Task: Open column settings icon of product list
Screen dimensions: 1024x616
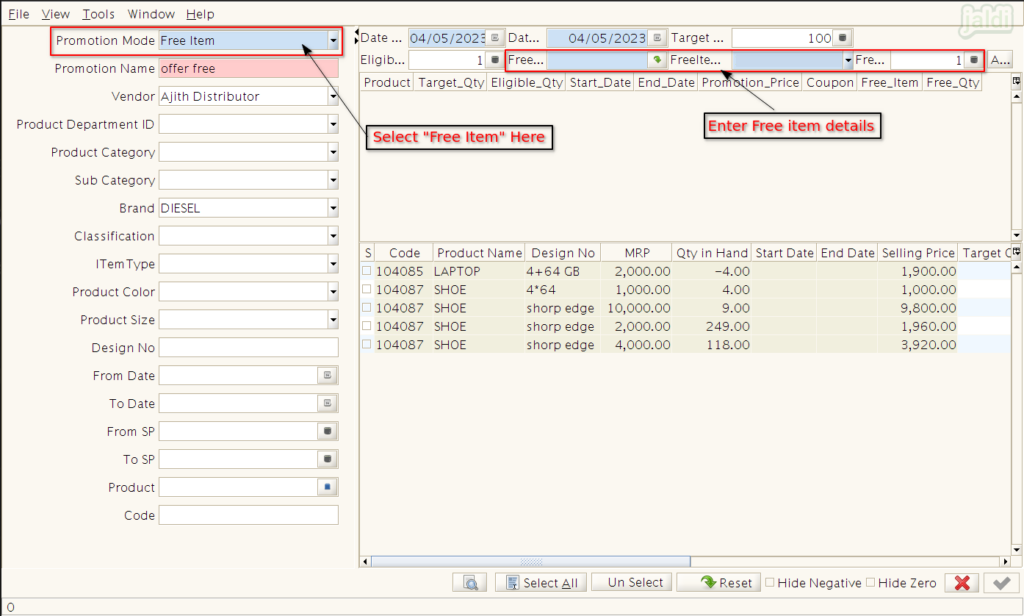Action: [x=1016, y=252]
